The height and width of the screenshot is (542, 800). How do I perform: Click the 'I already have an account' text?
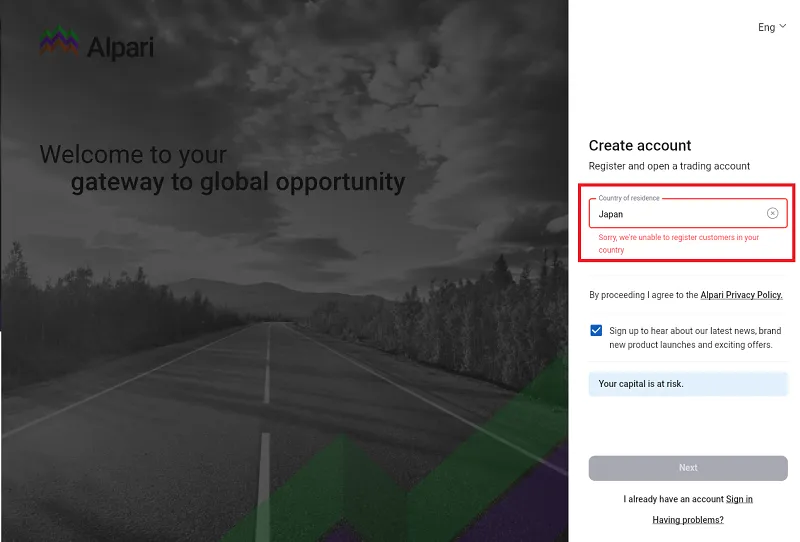(673, 499)
